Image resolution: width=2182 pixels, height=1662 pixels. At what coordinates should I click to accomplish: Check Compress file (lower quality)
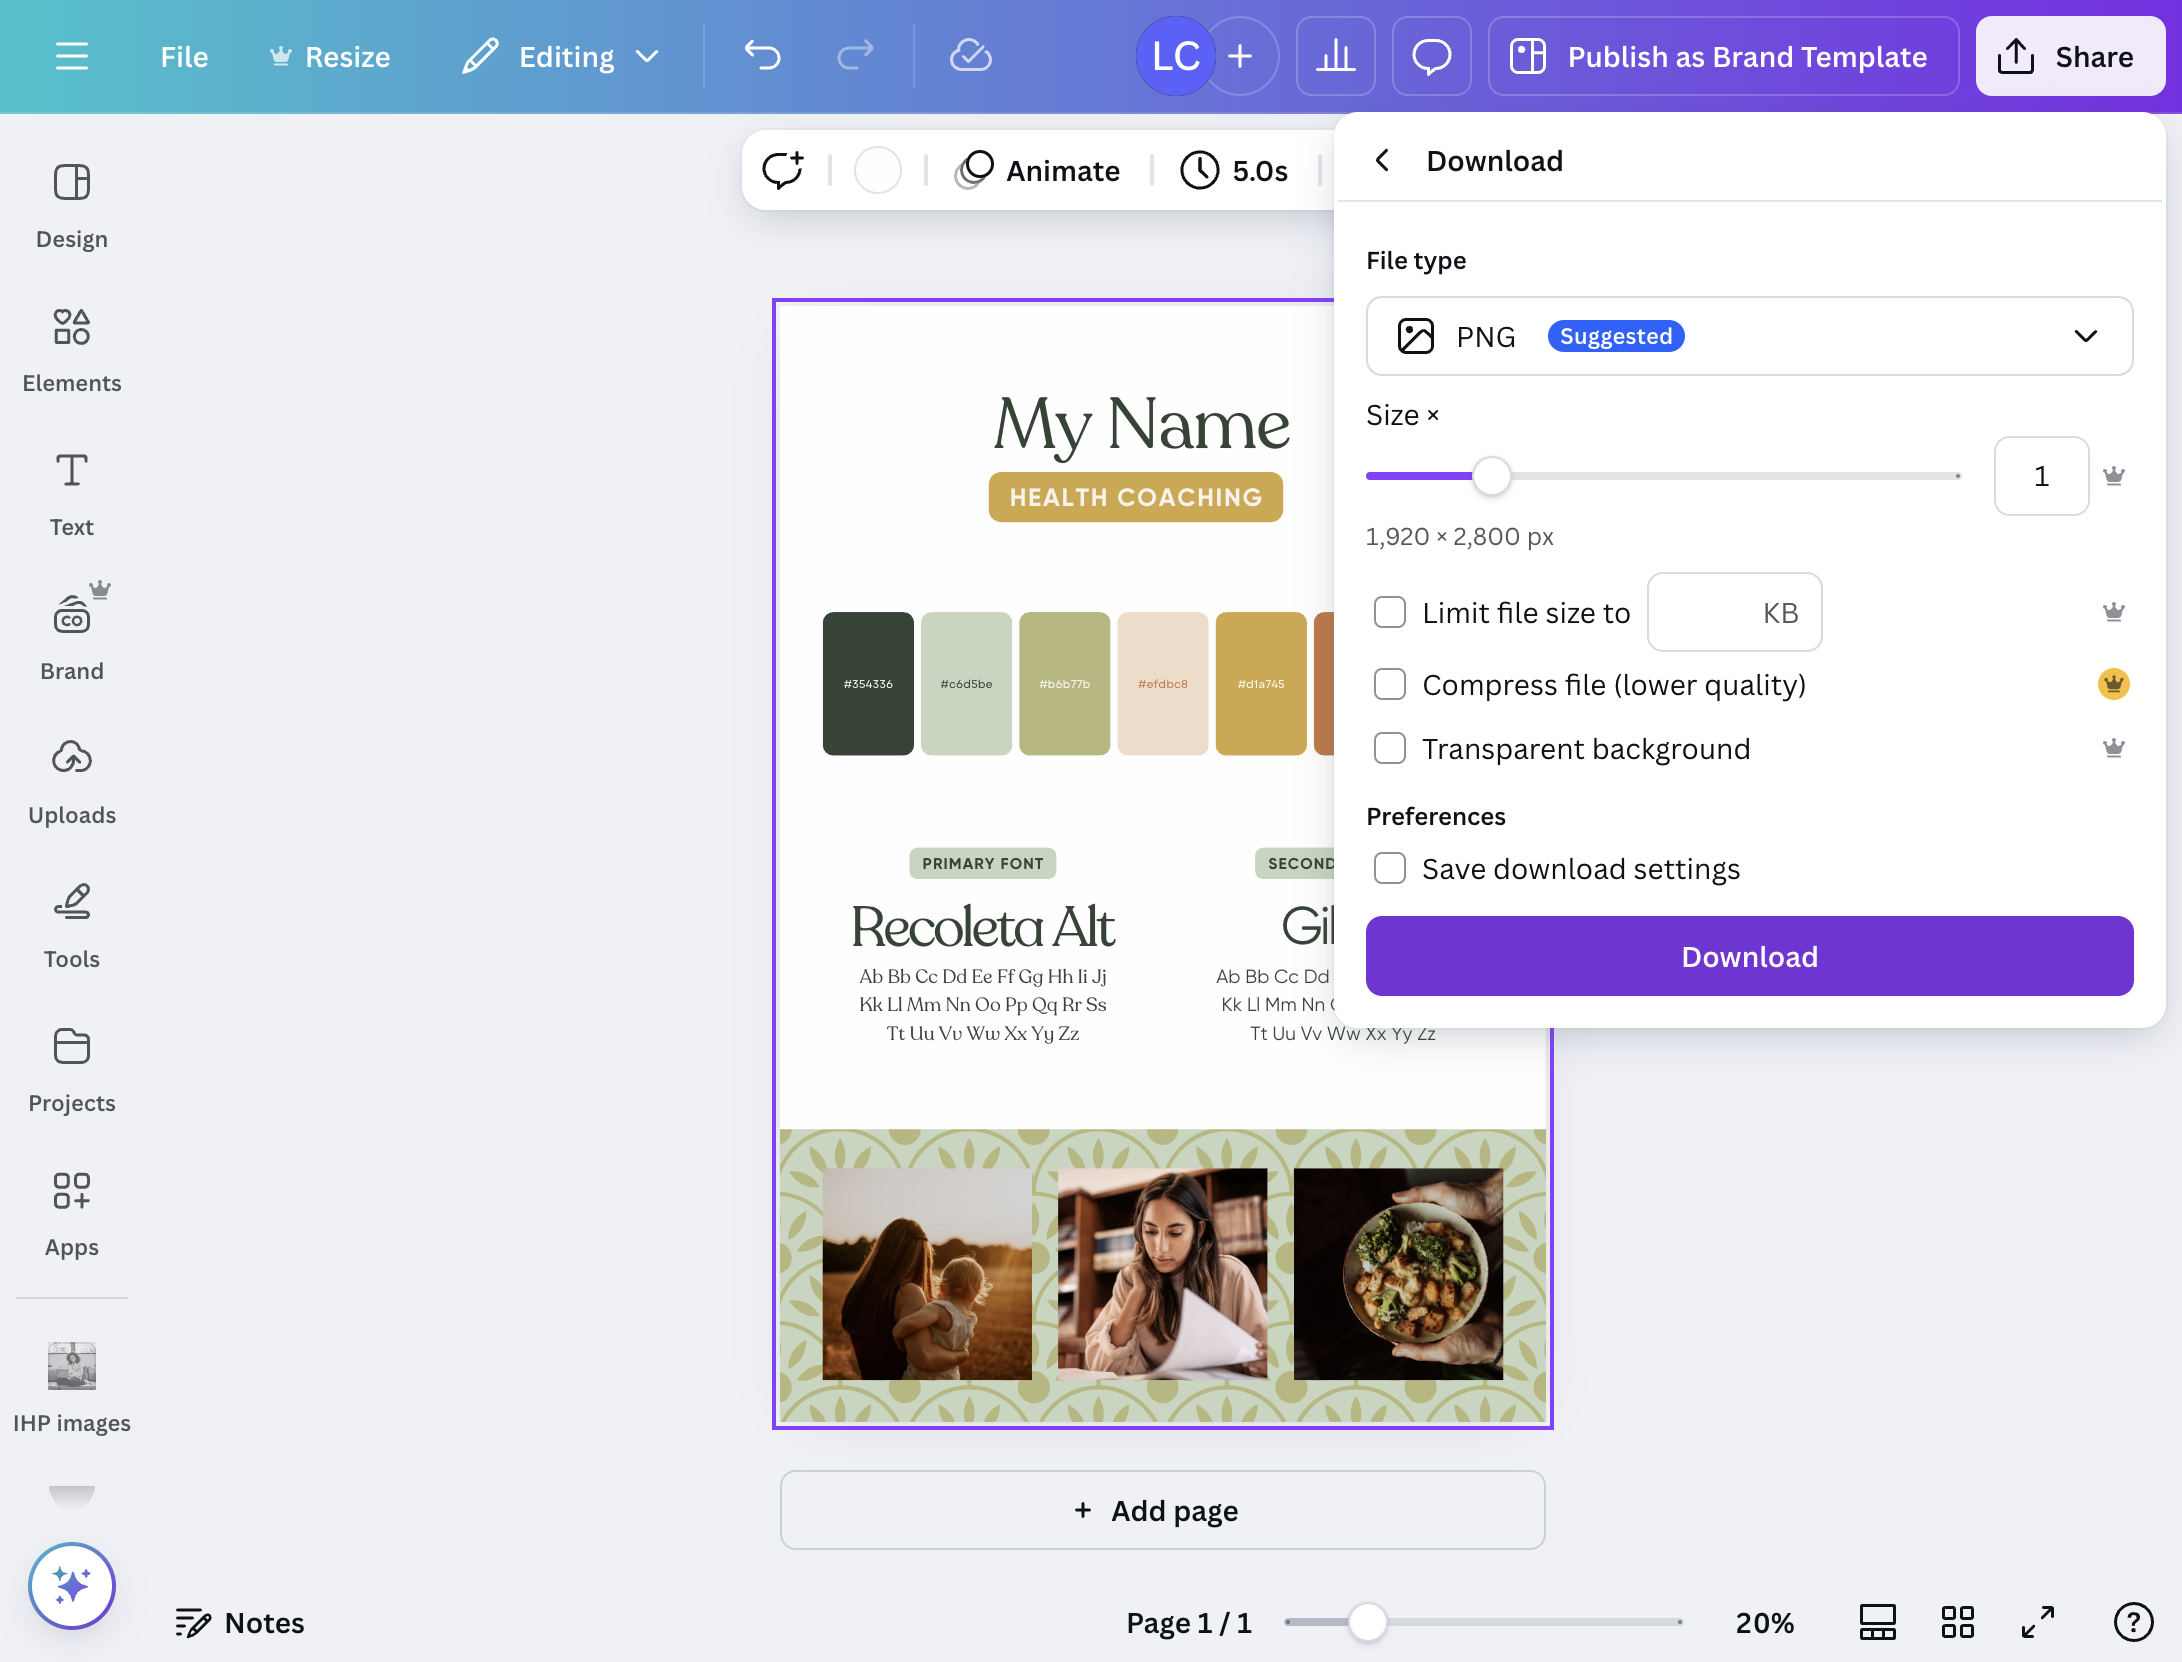click(1390, 684)
